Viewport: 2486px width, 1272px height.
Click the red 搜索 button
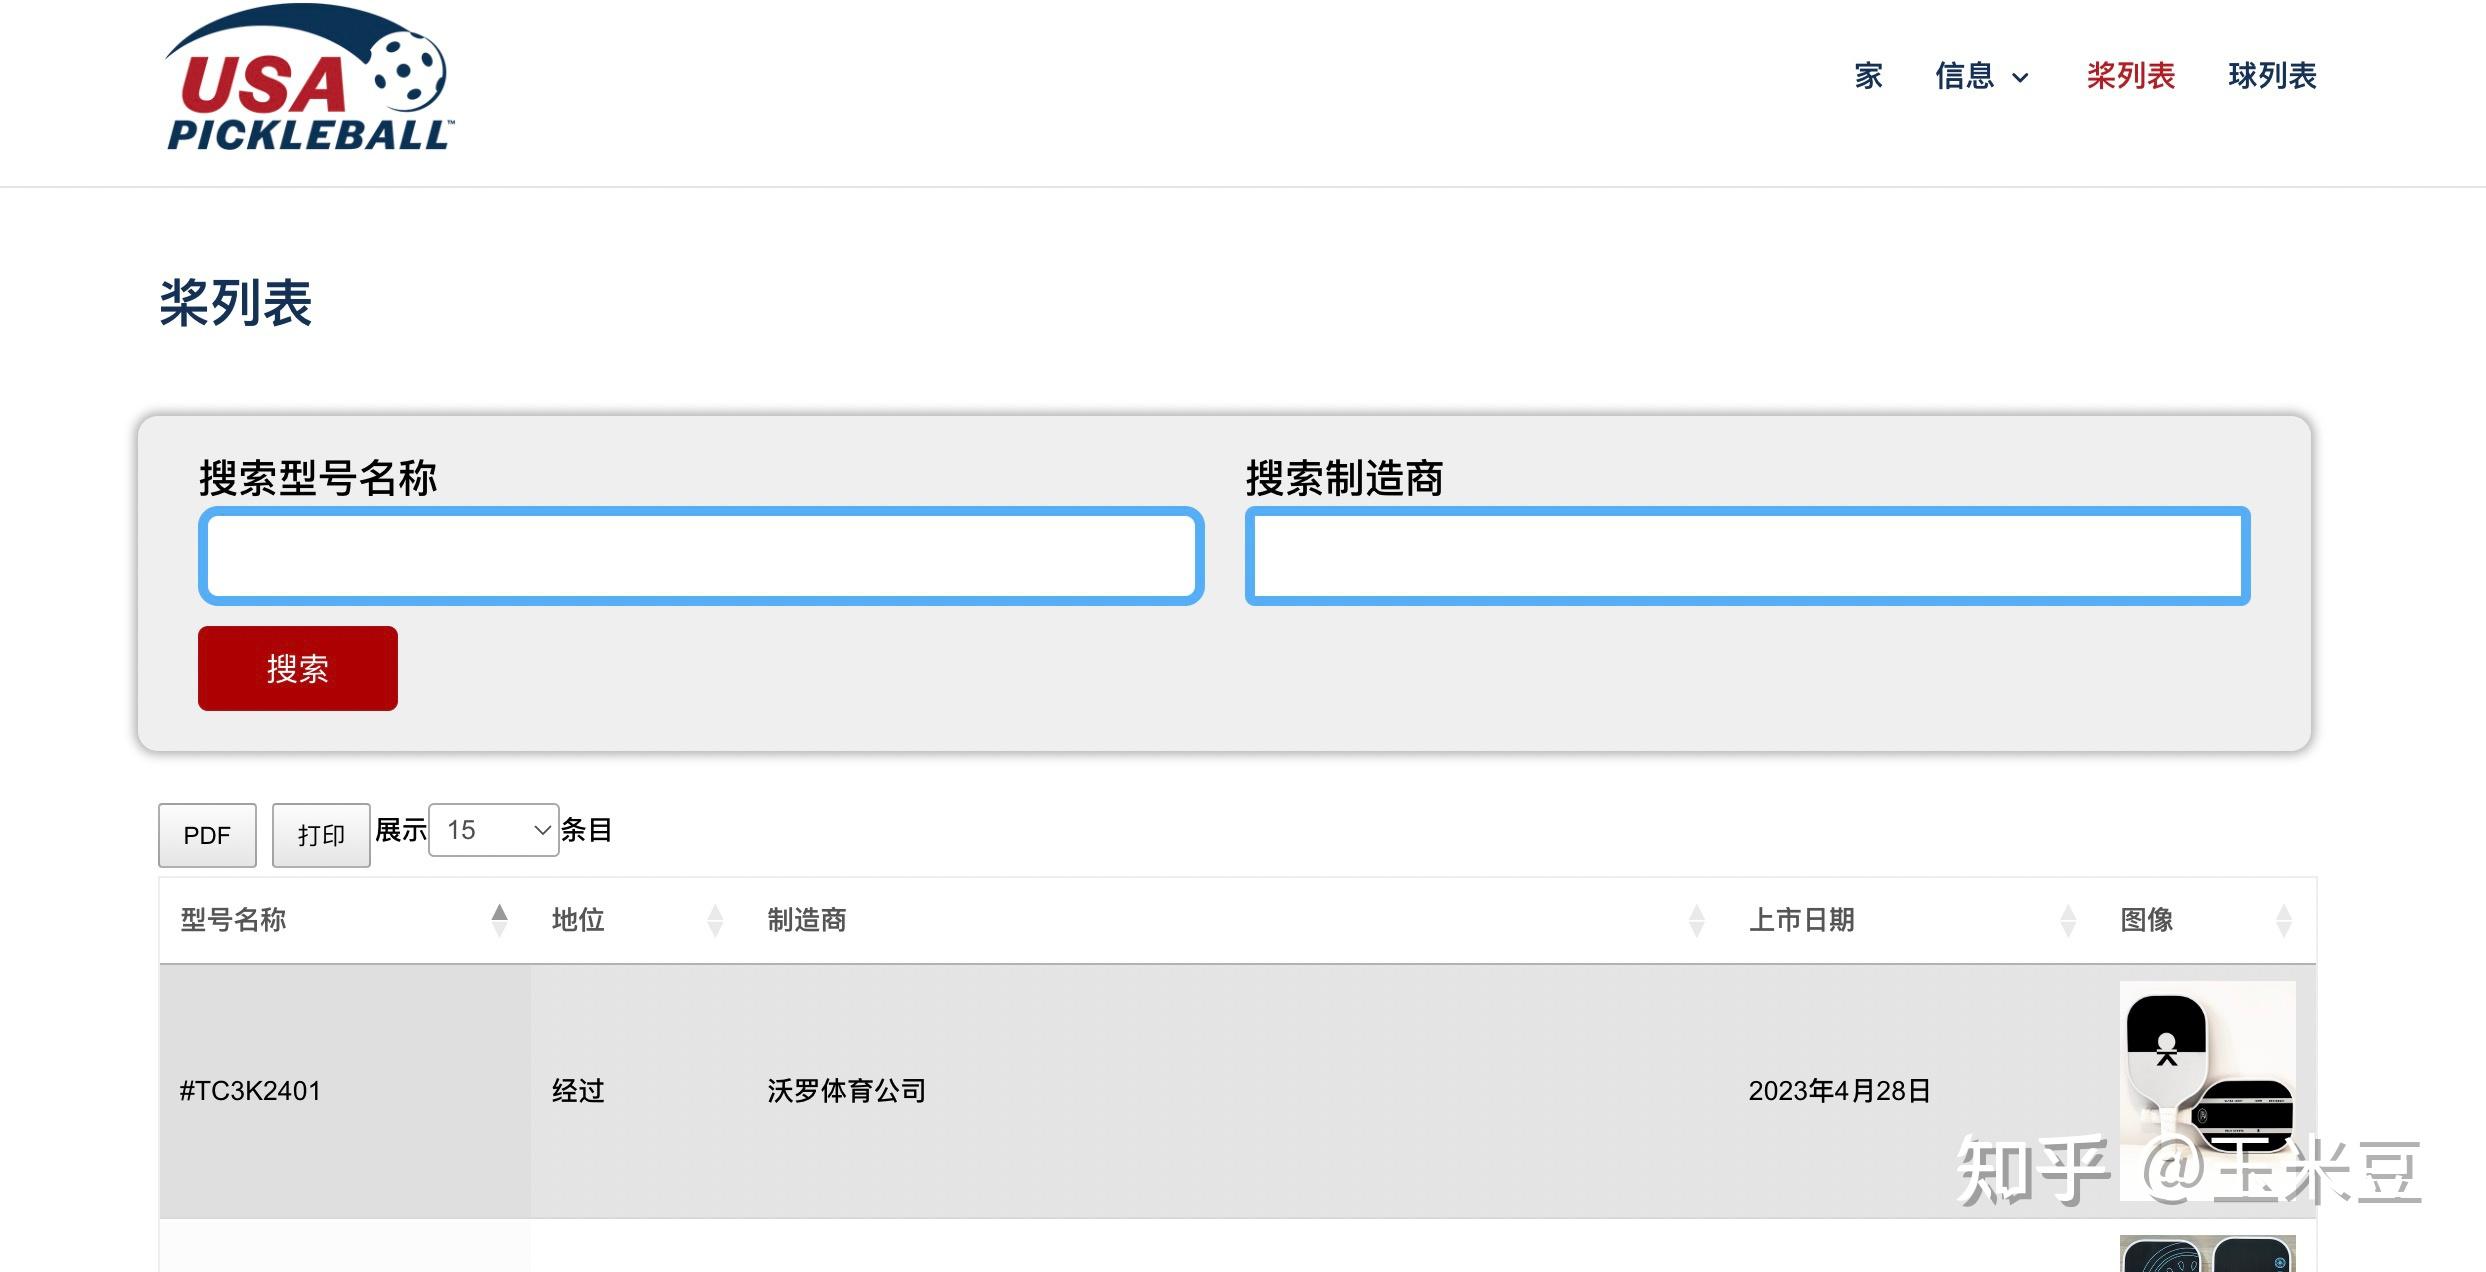point(297,668)
